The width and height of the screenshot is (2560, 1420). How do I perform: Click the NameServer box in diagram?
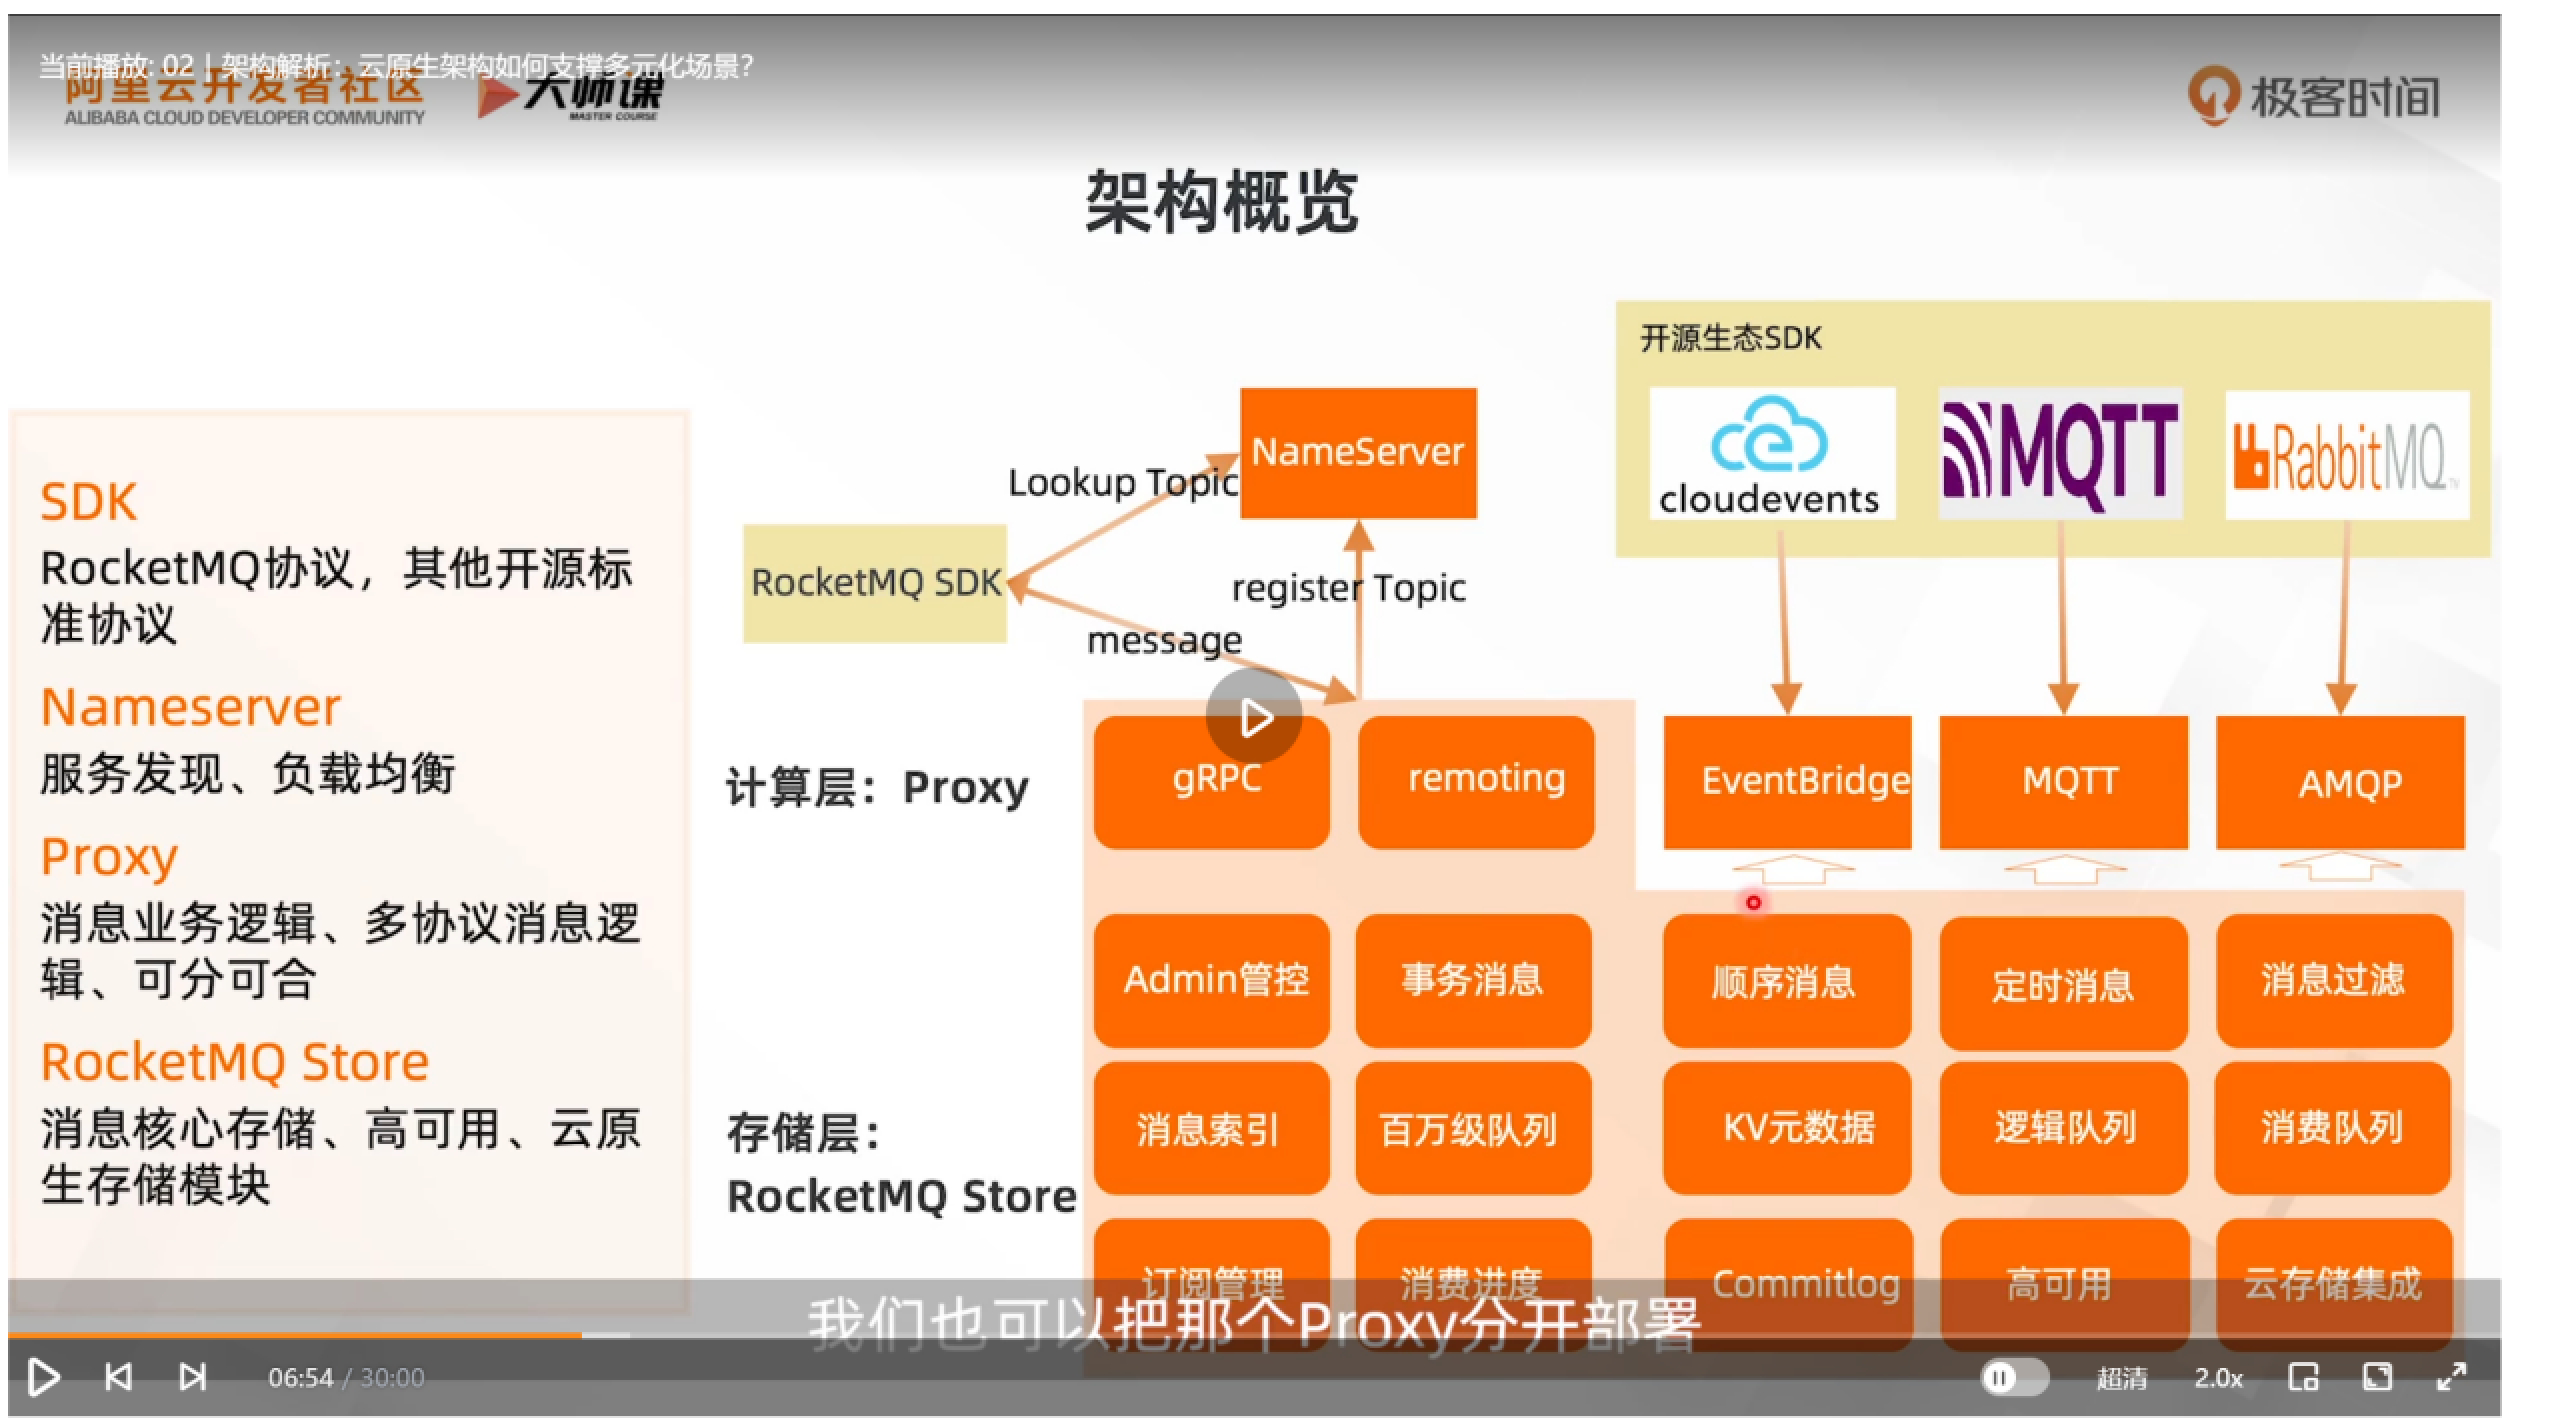coord(1357,452)
